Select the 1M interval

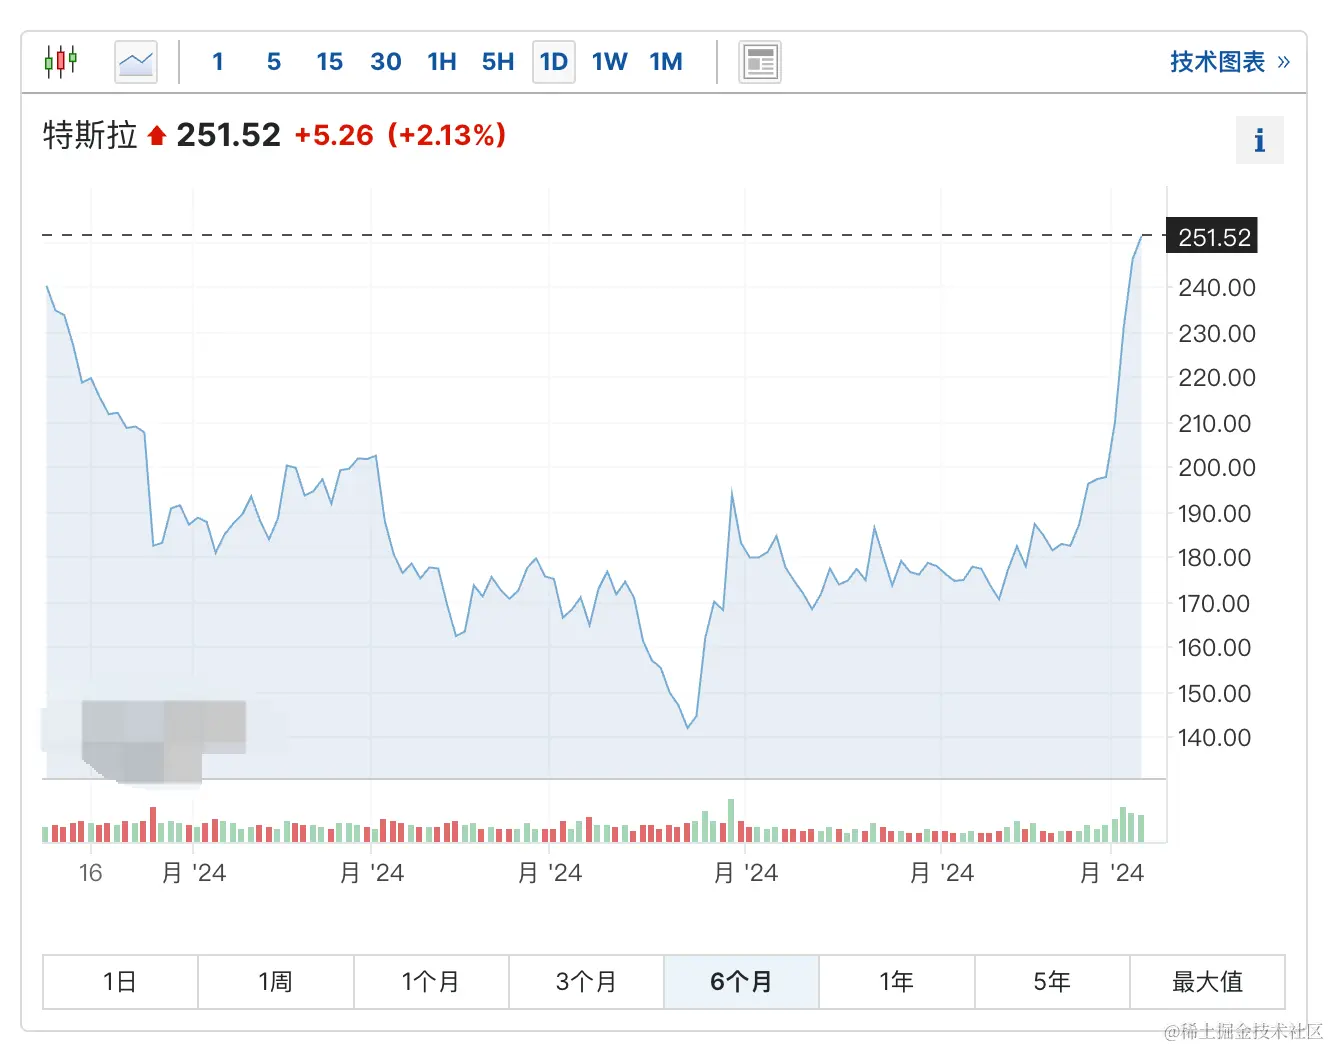666,62
